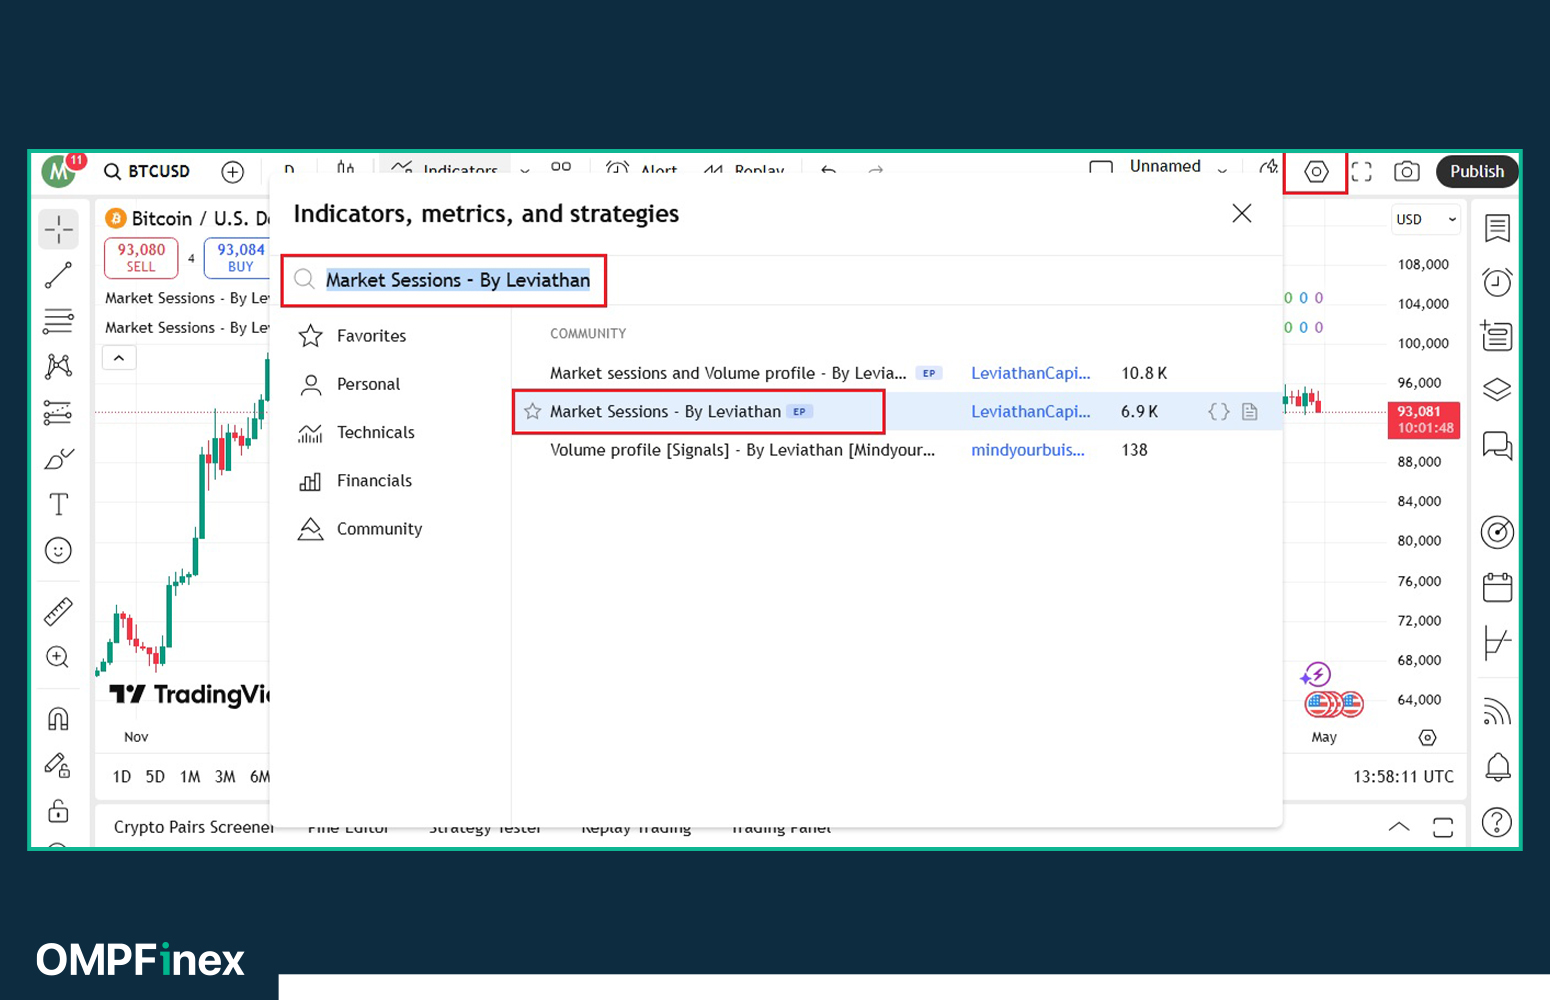The width and height of the screenshot is (1550, 1000).
Task: Open the Unnamed layout name
Action: click(1165, 166)
